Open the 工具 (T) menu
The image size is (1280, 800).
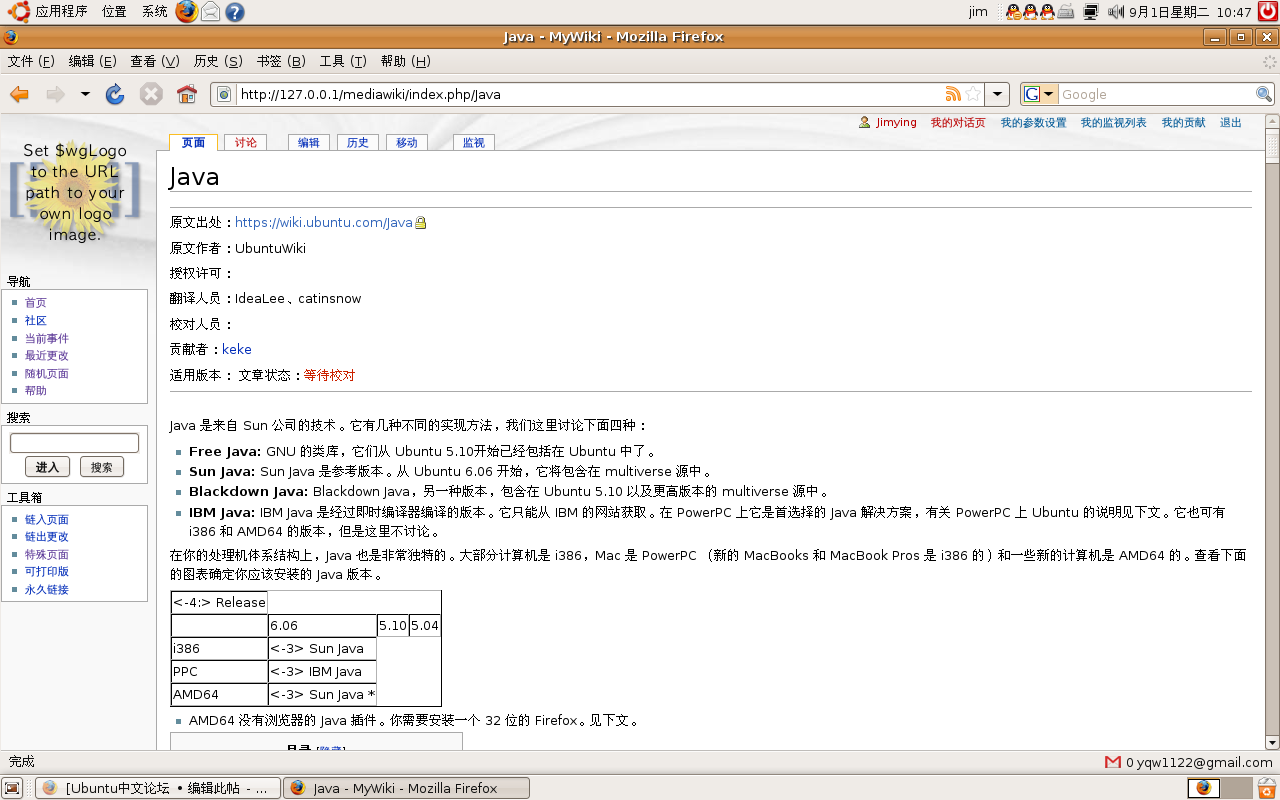tap(343, 61)
